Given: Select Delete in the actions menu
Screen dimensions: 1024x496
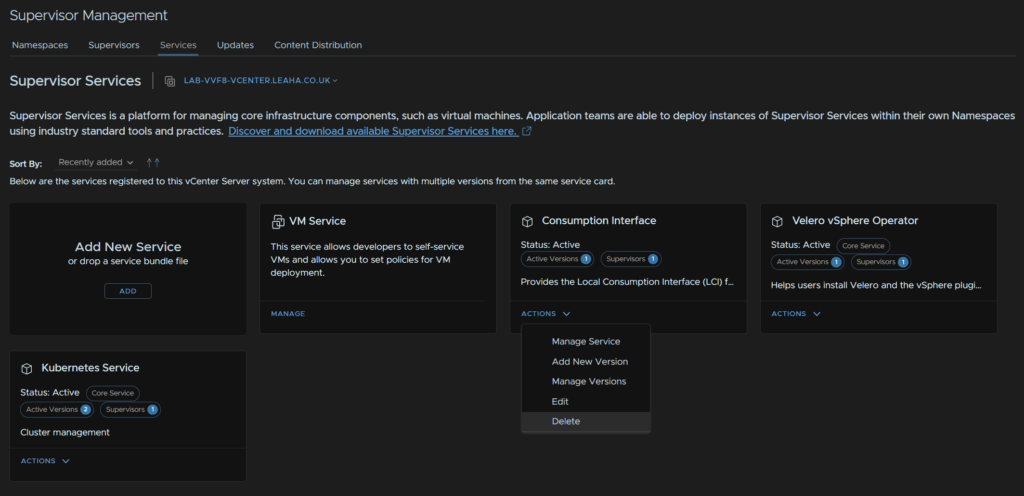Looking at the screenshot, I should (x=586, y=422).
